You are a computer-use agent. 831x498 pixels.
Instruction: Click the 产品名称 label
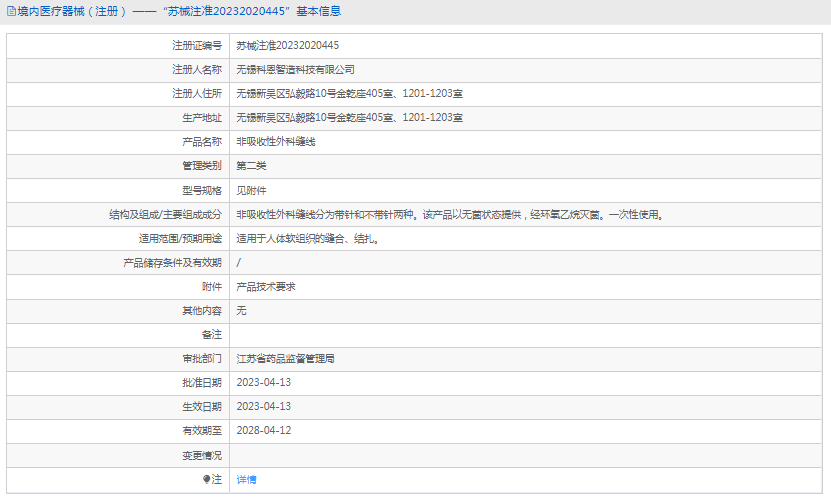click(x=202, y=141)
